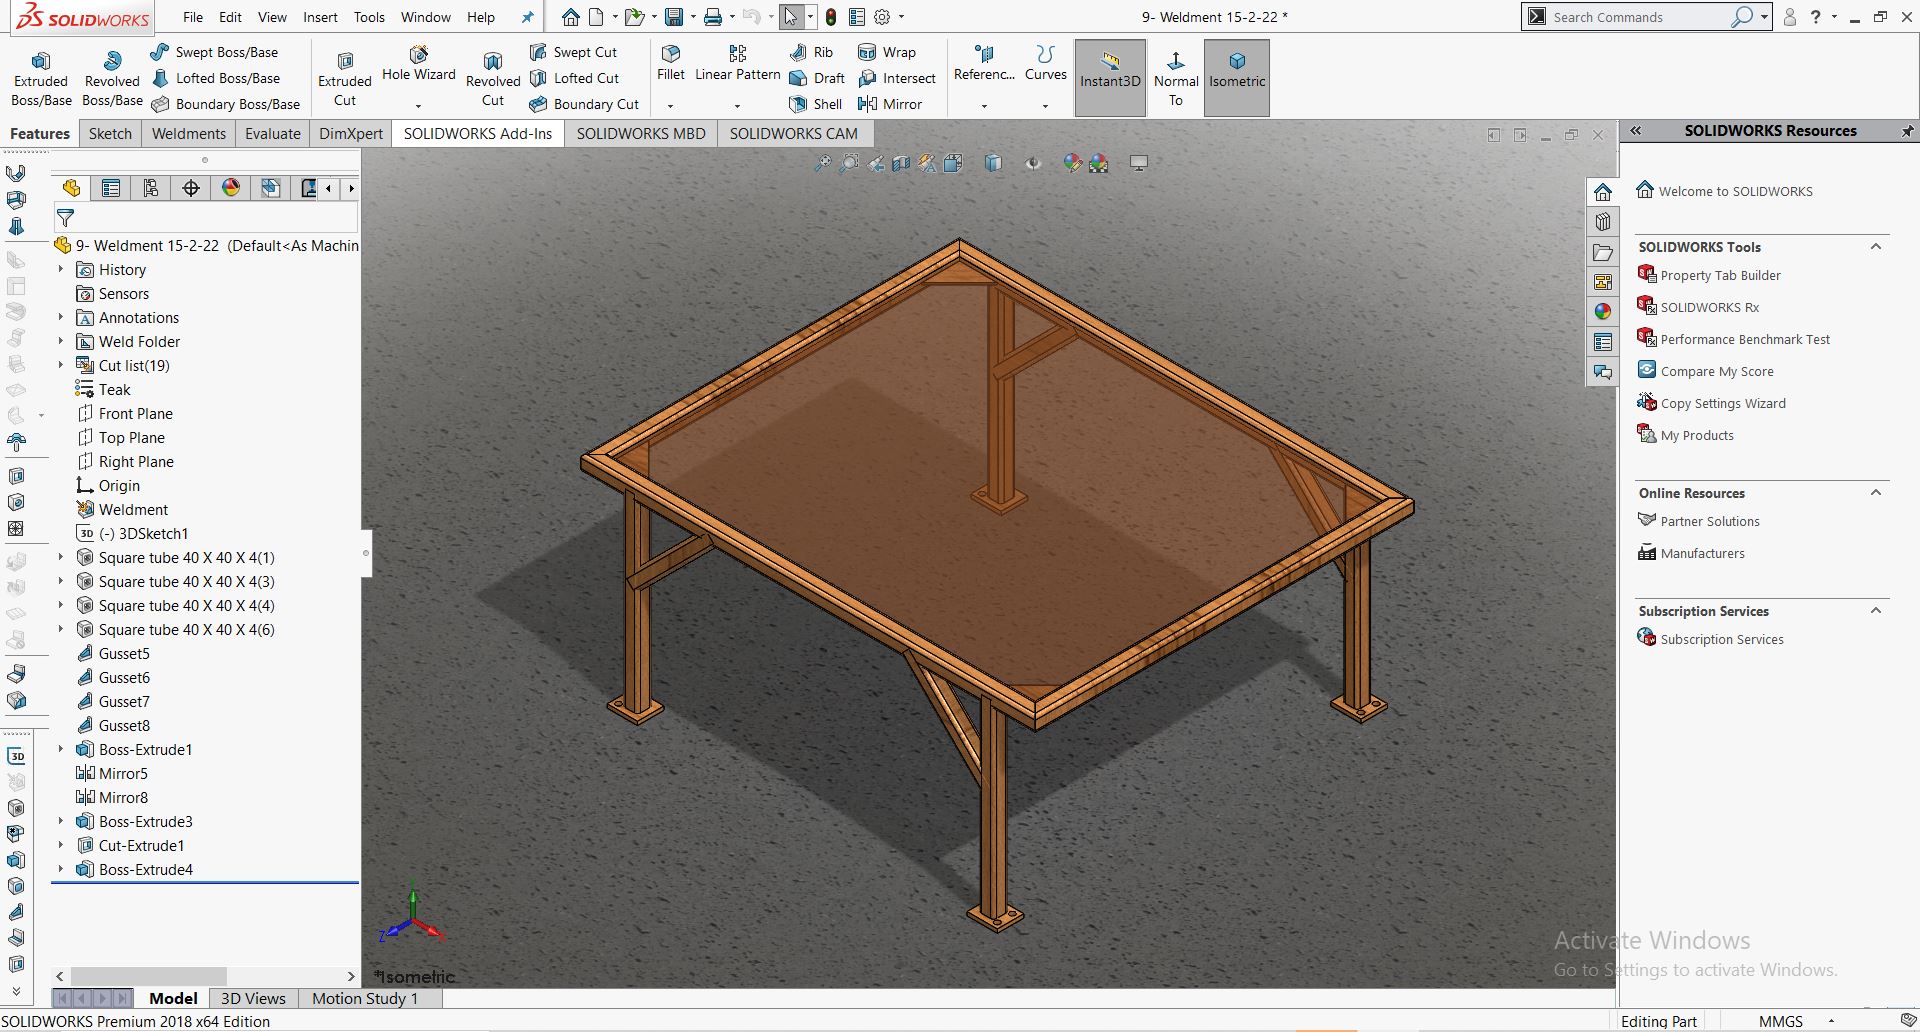Open the ConfigurationManager tab icon
Viewport: 1920px width, 1032px height.
pos(151,188)
